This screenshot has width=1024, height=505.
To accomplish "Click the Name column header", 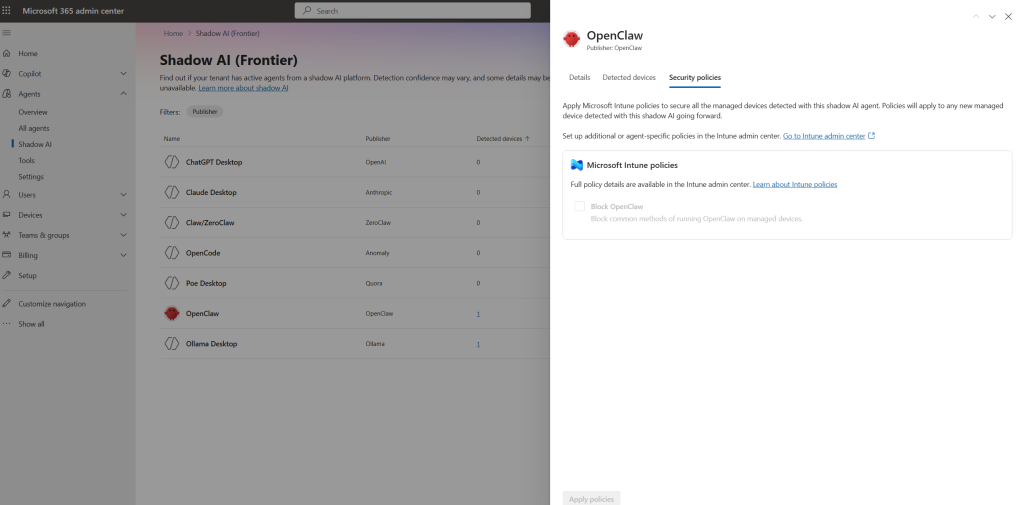I will click(172, 138).
